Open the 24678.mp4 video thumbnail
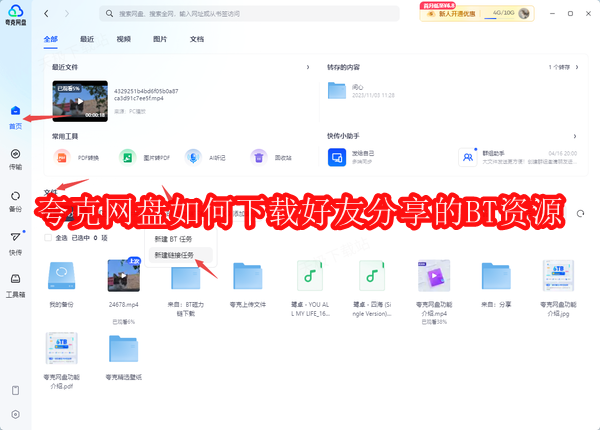Screen dimensions: 600x430 point(124,275)
